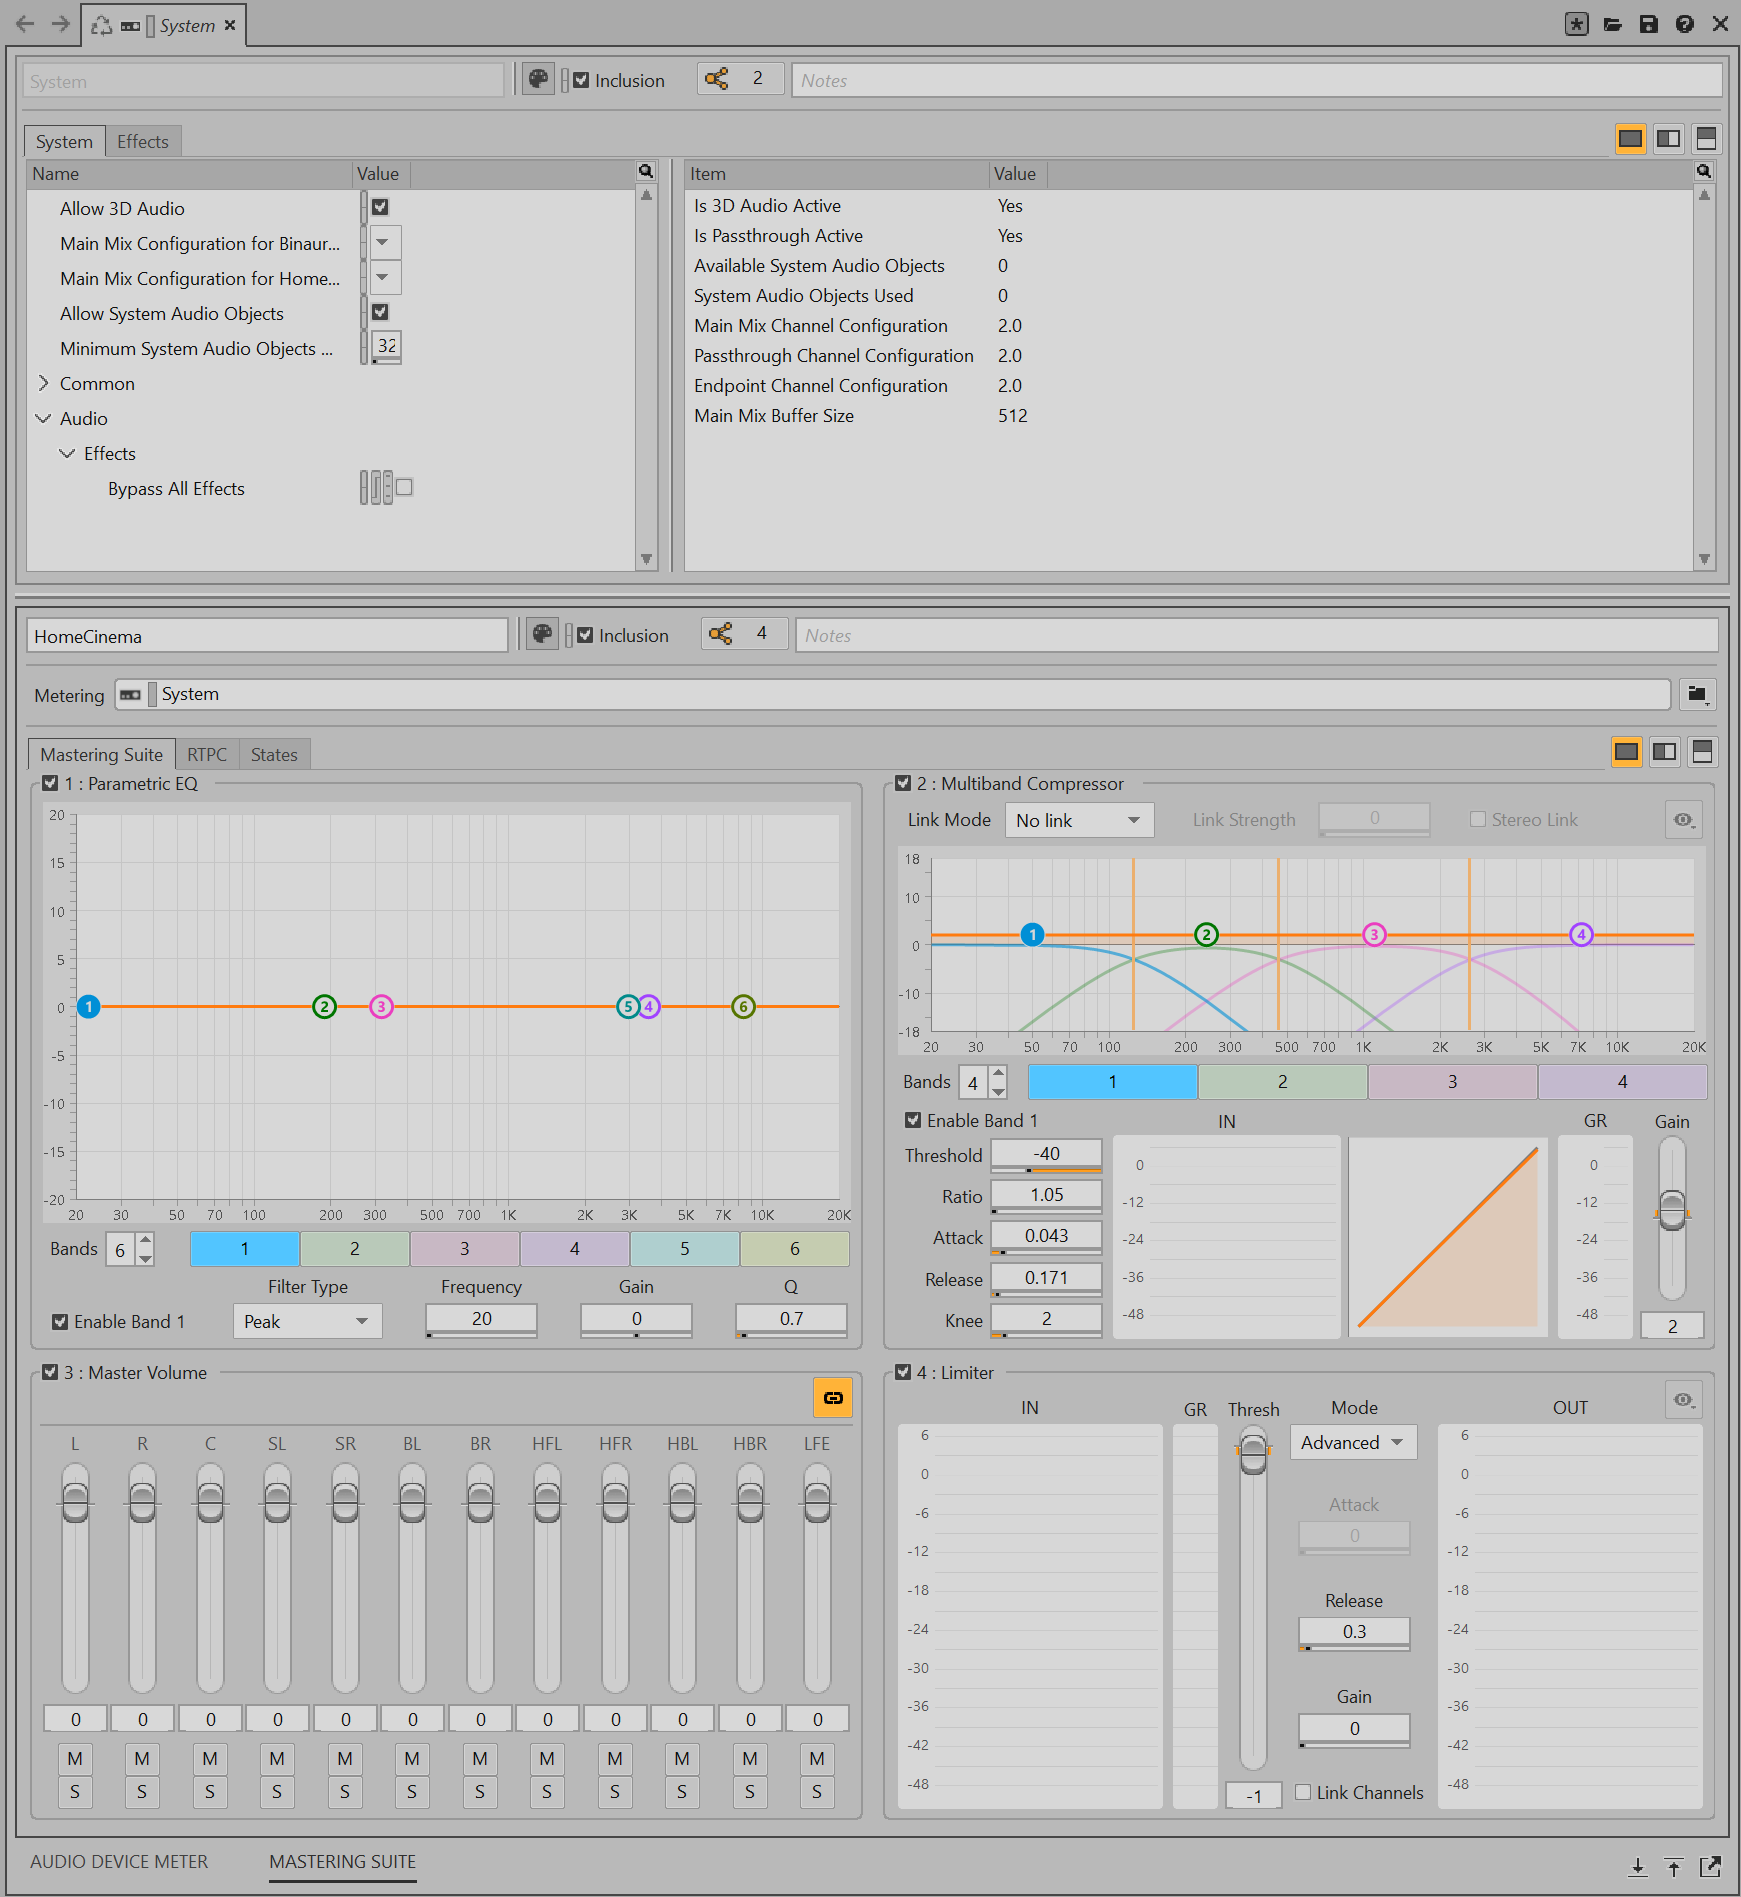This screenshot has width=1741, height=1897.
Task: Click the eye icon in Multiband Compressor
Action: [x=1683, y=820]
